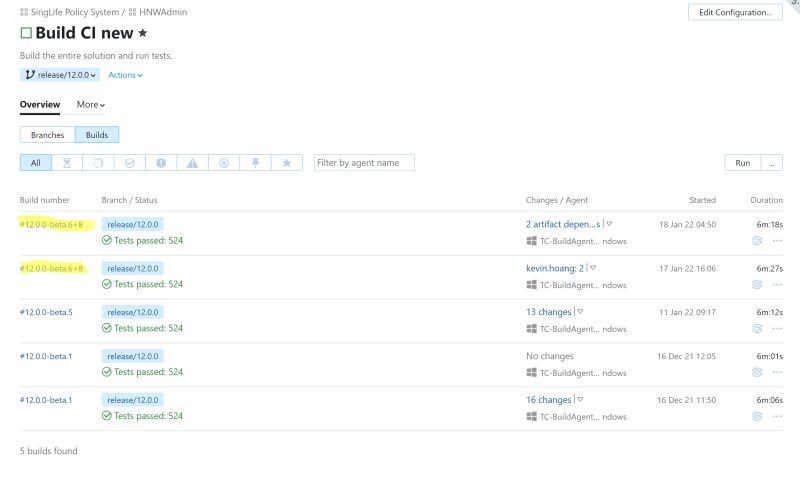Filter builds by running spinner icon
800x481 pixels.
[98, 163]
